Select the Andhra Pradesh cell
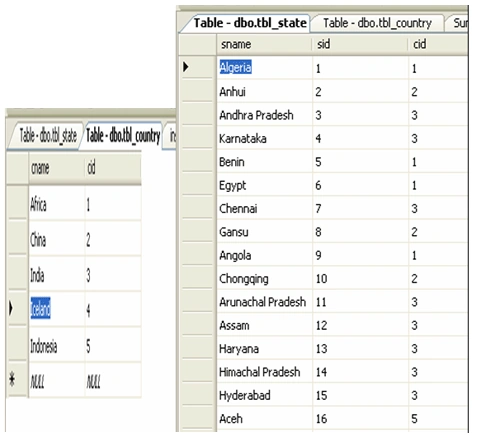The height and width of the screenshot is (441, 500). tap(264, 115)
